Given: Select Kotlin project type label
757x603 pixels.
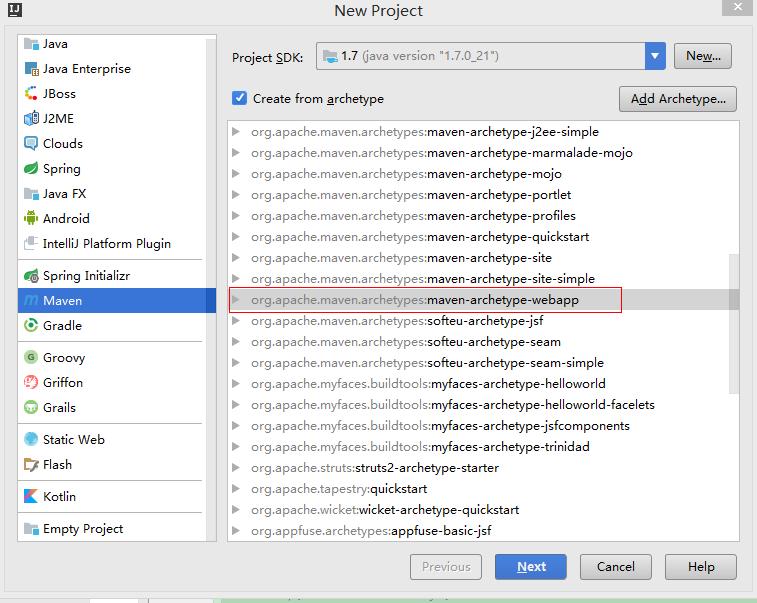Looking at the screenshot, I should (x=59, y=496).
